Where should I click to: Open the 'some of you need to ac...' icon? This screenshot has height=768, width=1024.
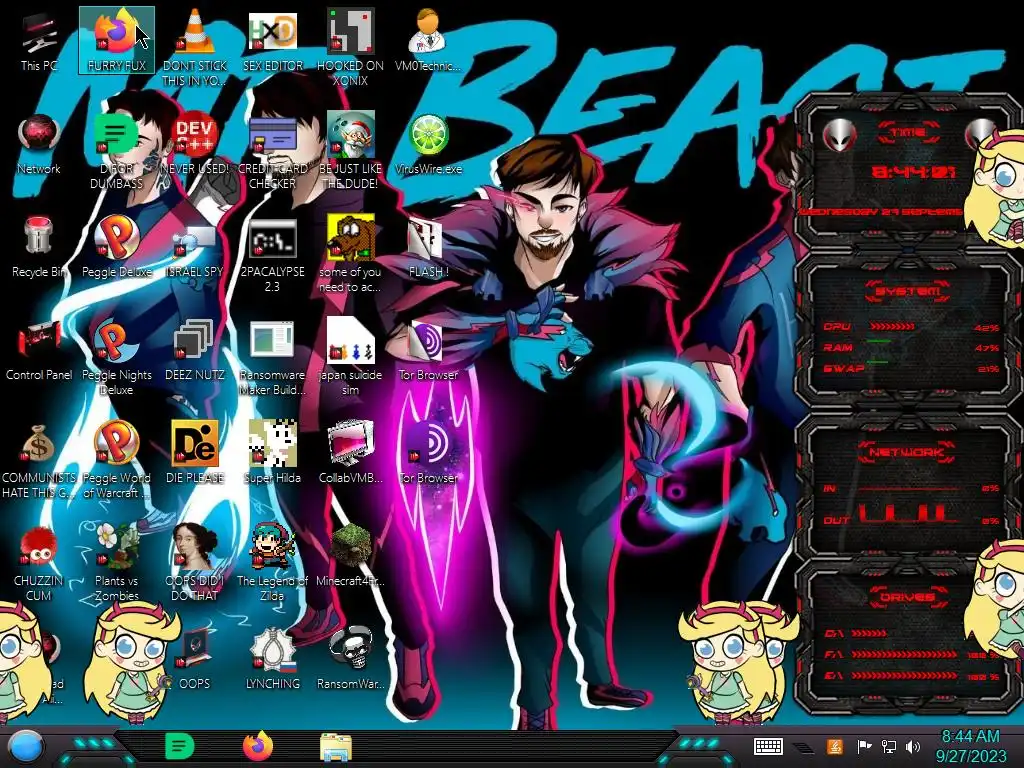(x=351, y=255)
